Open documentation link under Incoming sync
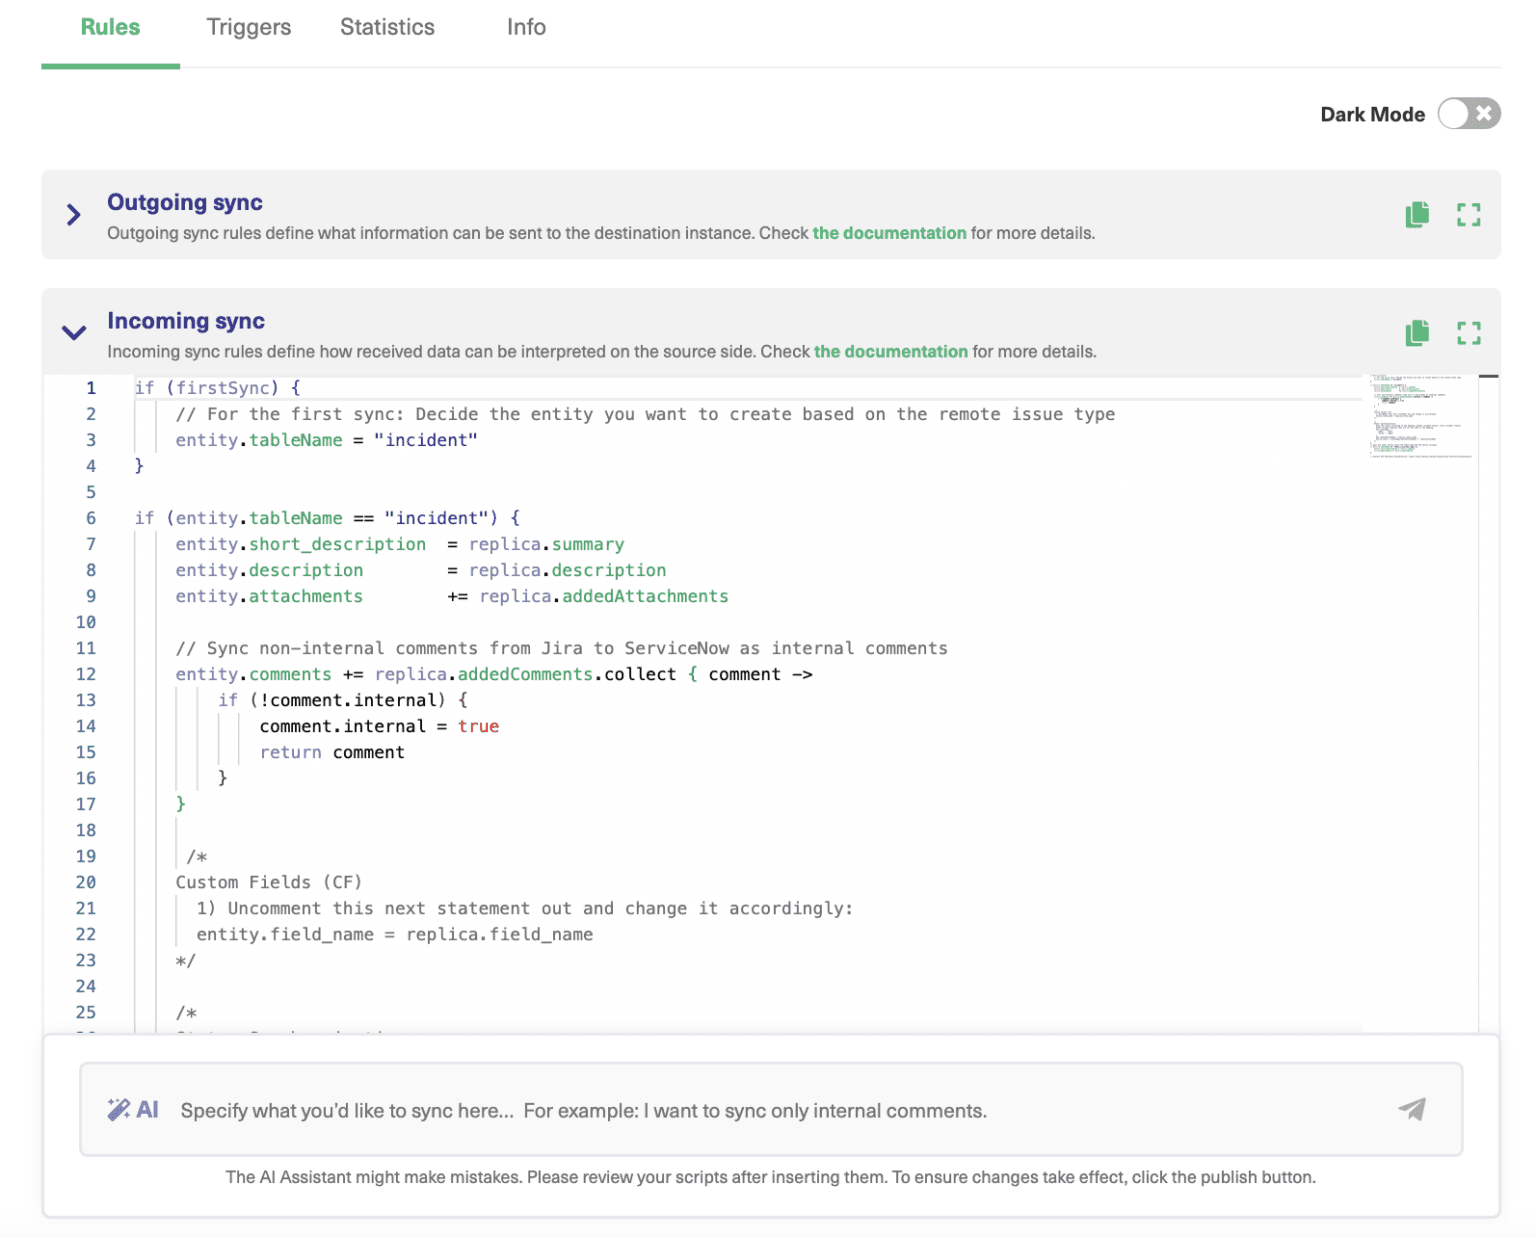Viewport: 1536px width, 1237px height. pyautogui.click(x=890, y=352)
